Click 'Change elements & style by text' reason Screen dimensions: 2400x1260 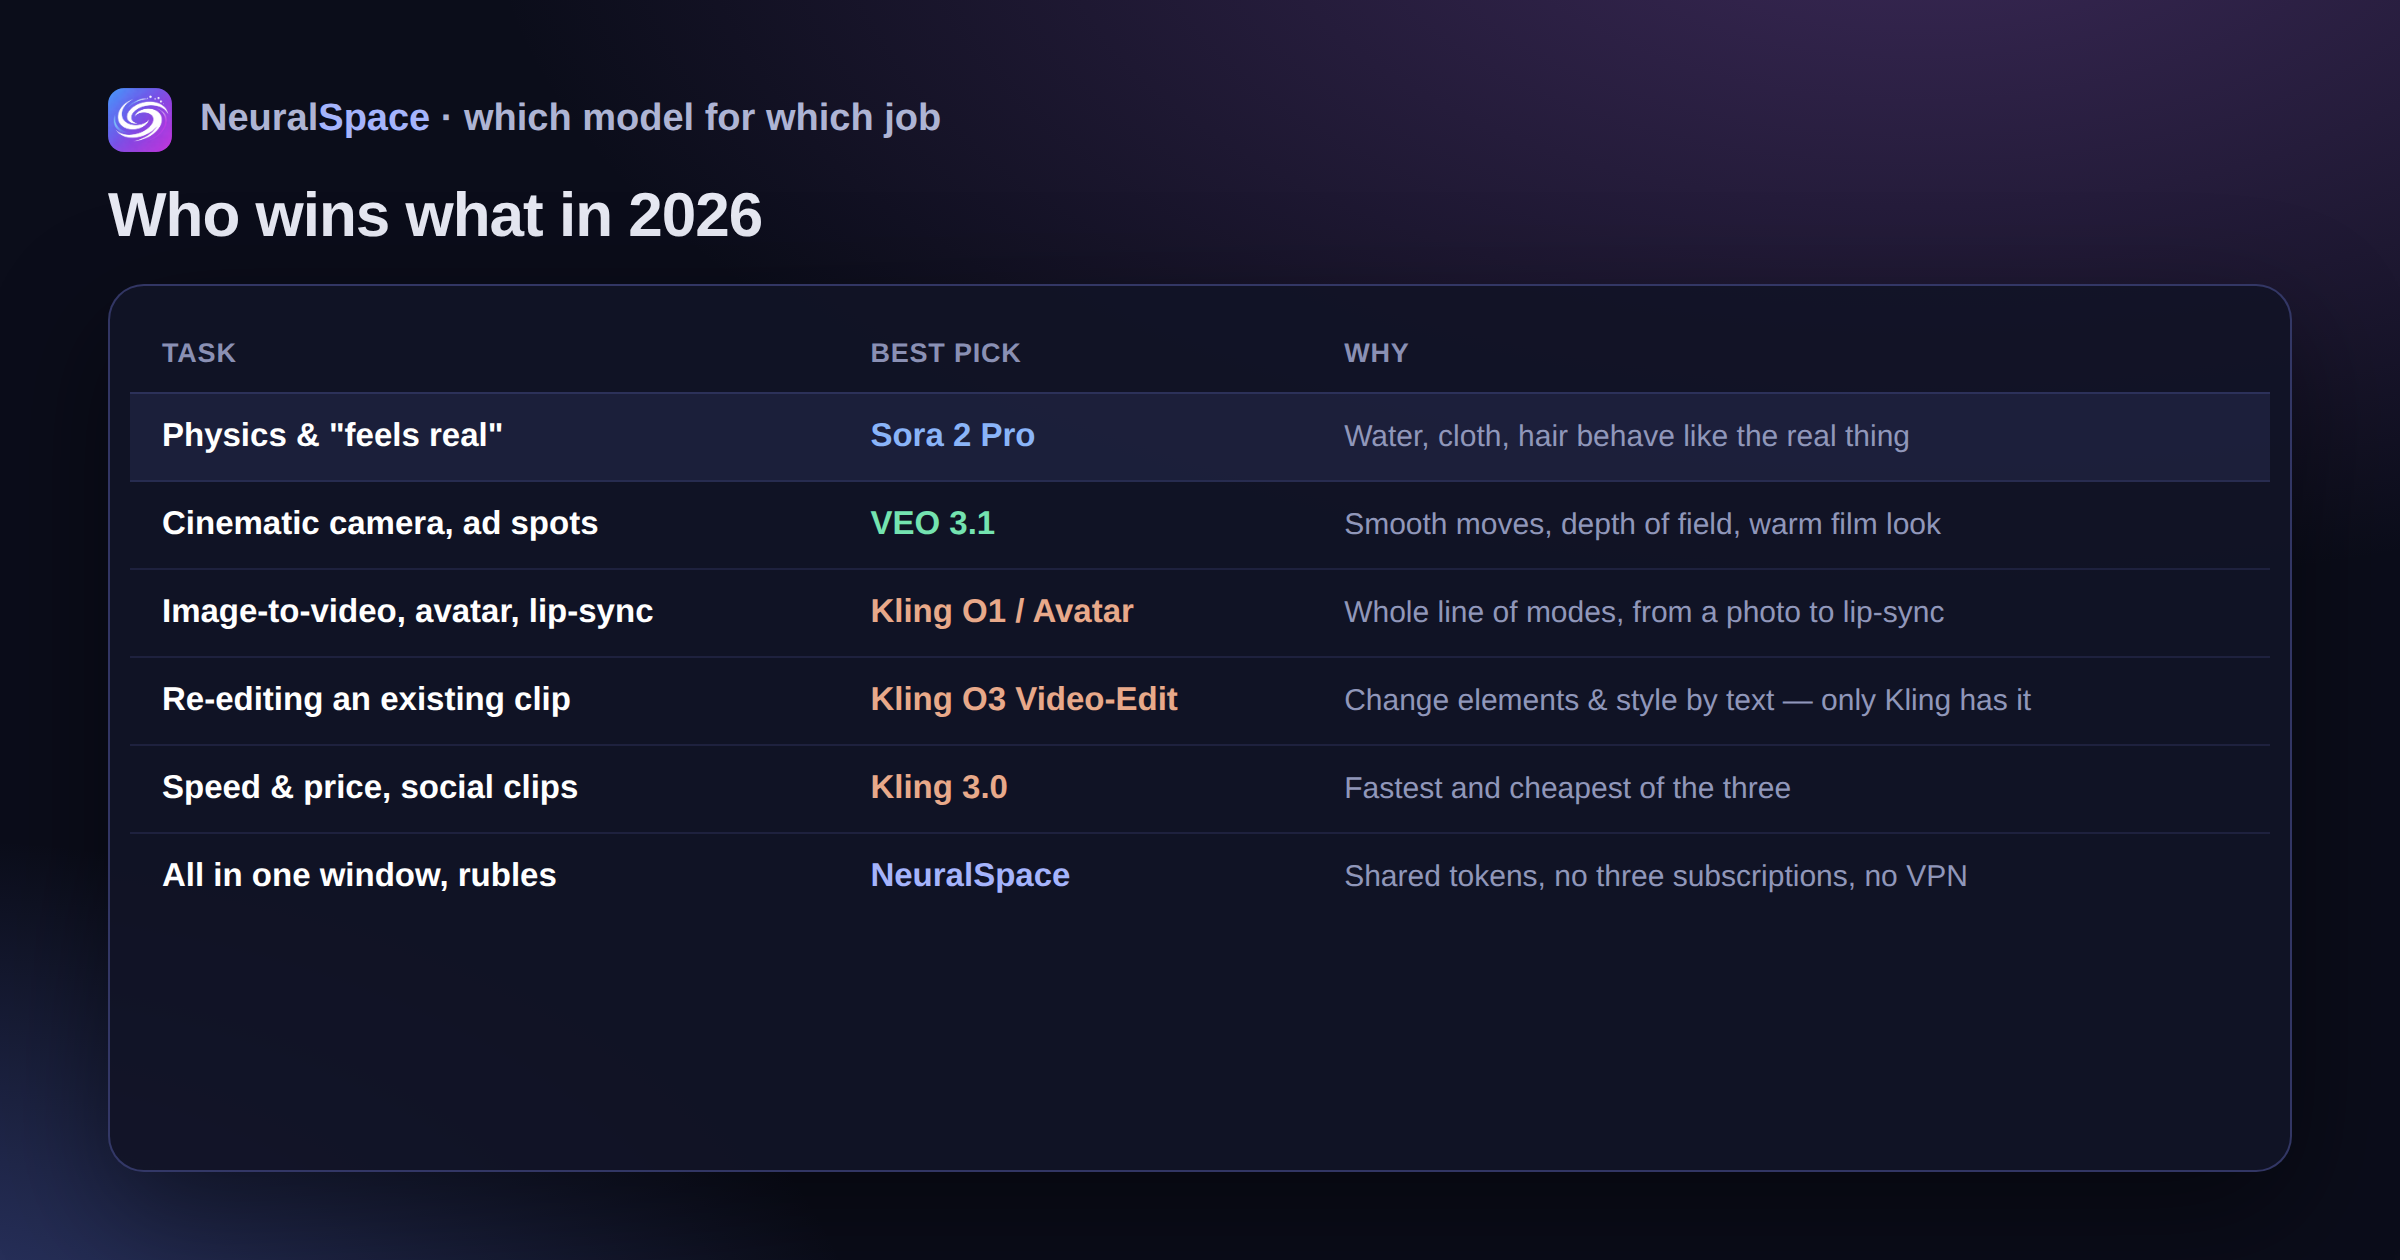click(x=1687, y=700)
